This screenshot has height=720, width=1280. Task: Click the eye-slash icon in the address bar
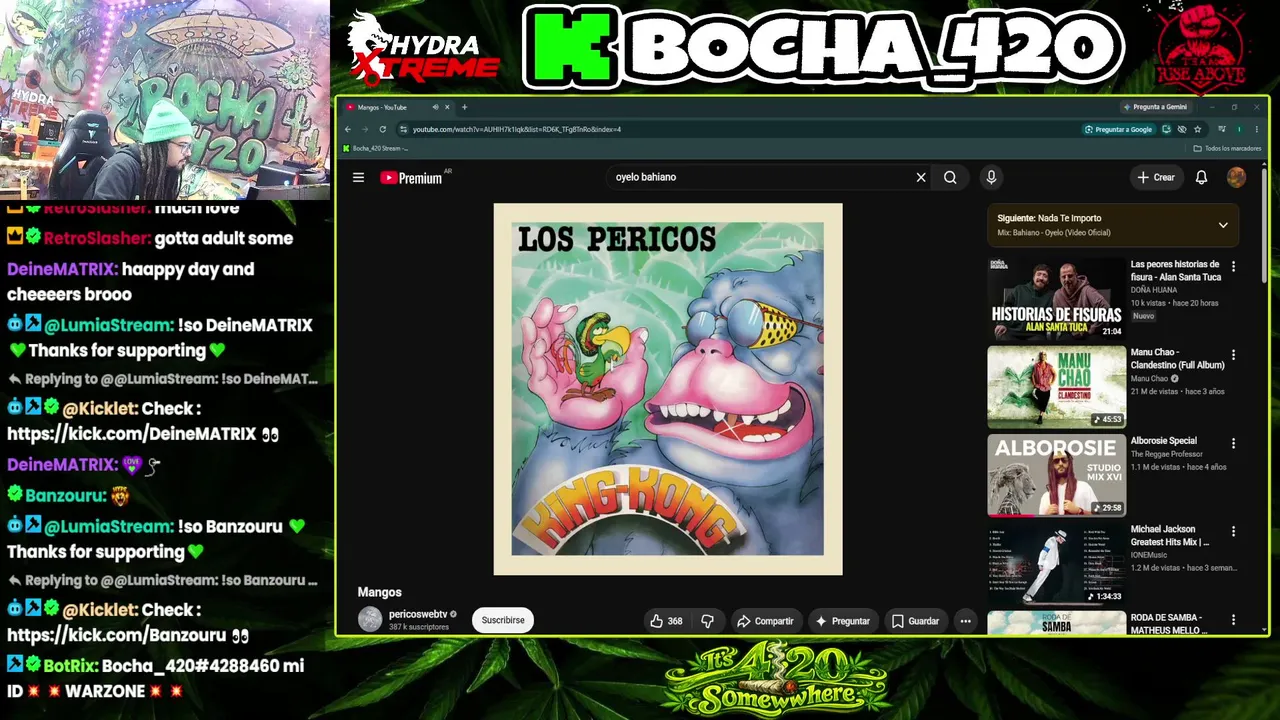click(1182, 129)
